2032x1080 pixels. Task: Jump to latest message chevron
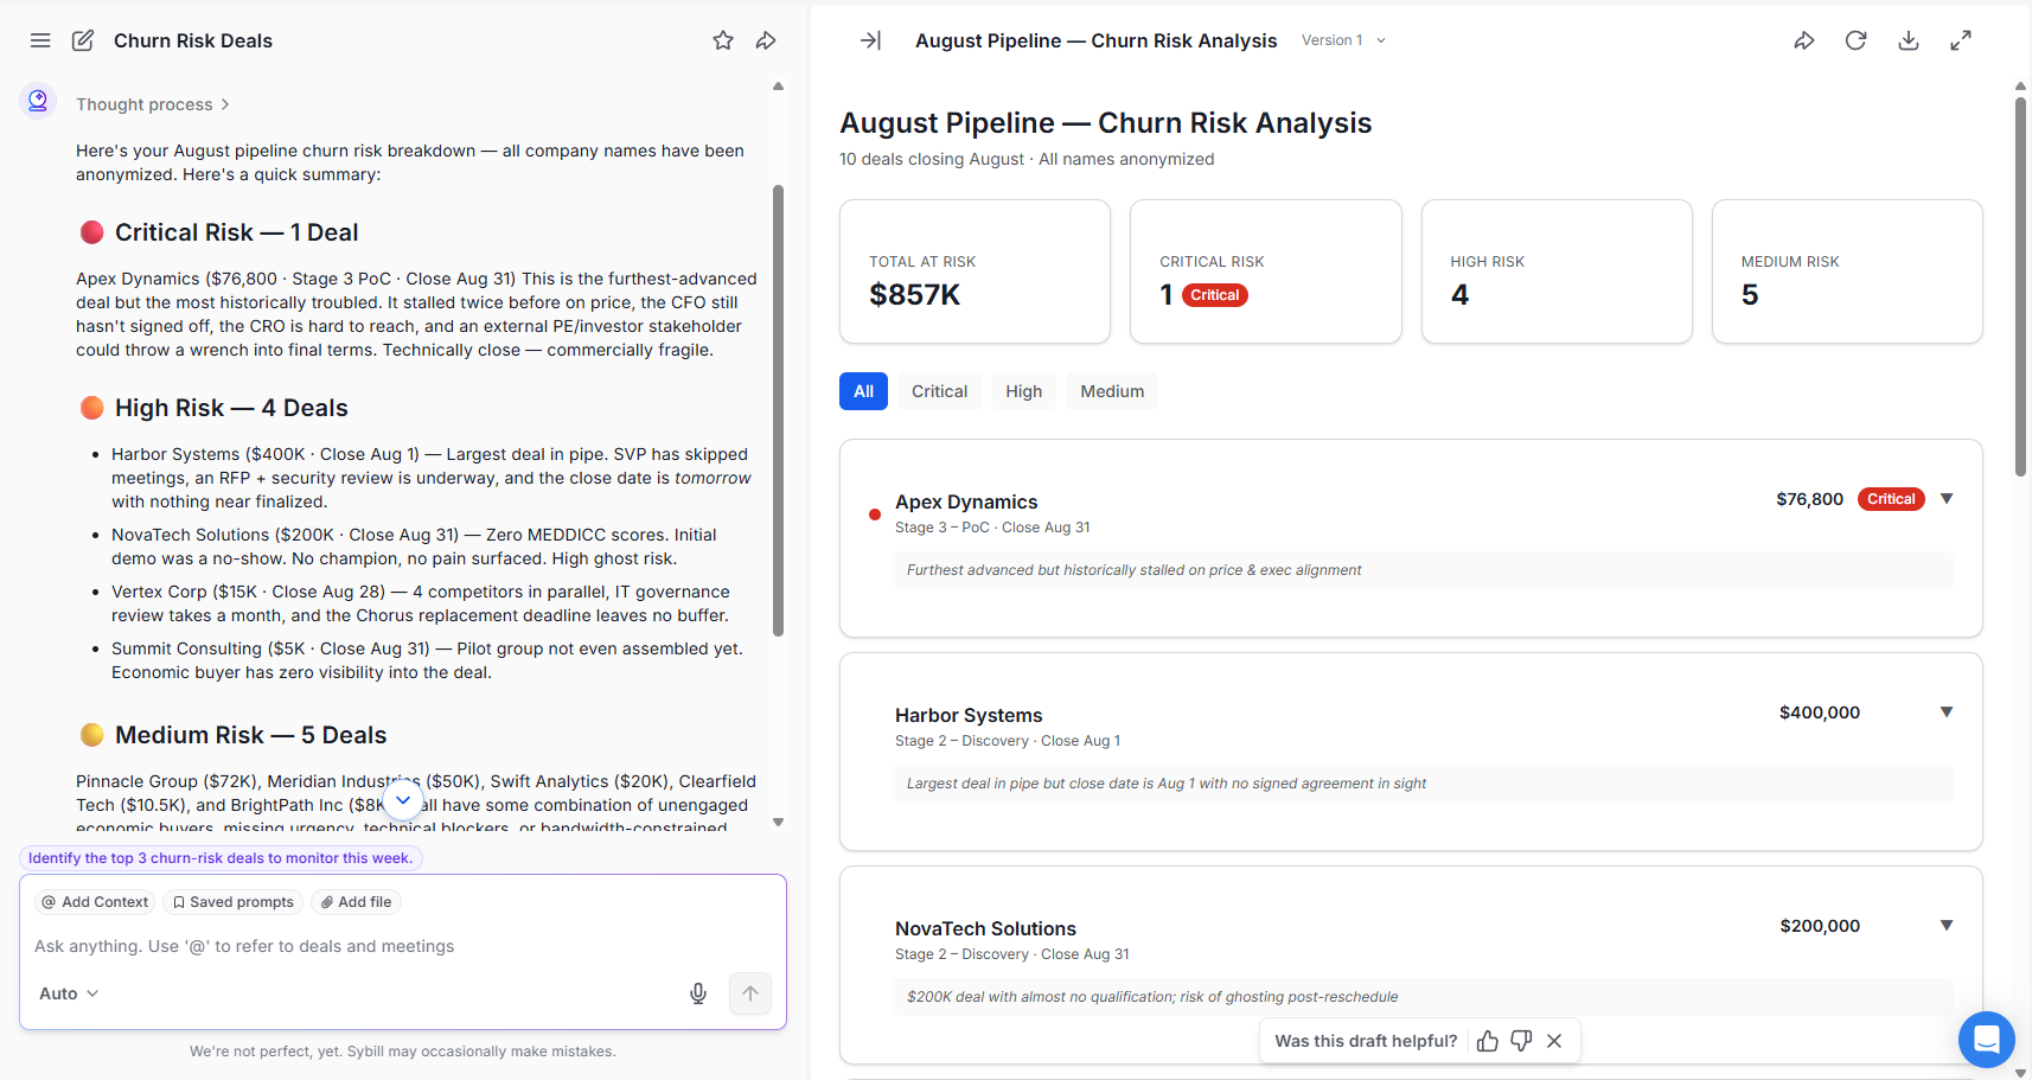click(x=403, y=800)
